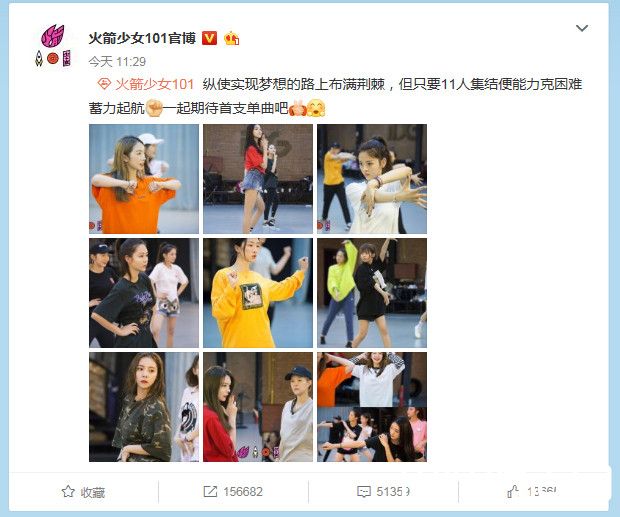The image size is (620, 517).
Task: Open the 火箭少女101 super topic link
Action: [x=154, y=84]
